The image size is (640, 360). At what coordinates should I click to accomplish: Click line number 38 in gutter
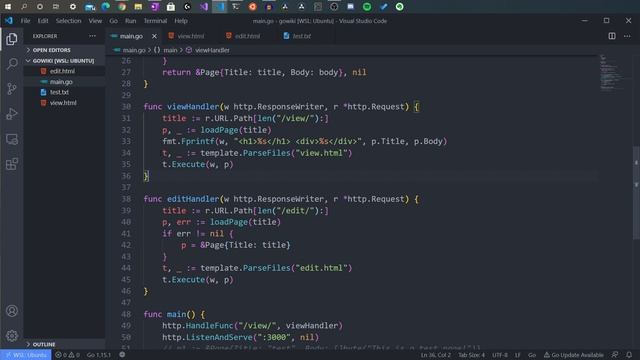[126, 199]
